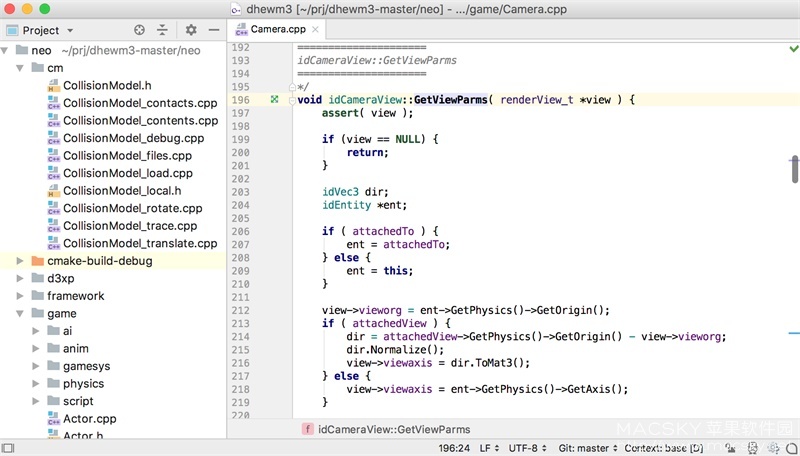Screen dimensions: 800x456
Task: Select the Camera.cpp editor tab
Action: [277, 30]
